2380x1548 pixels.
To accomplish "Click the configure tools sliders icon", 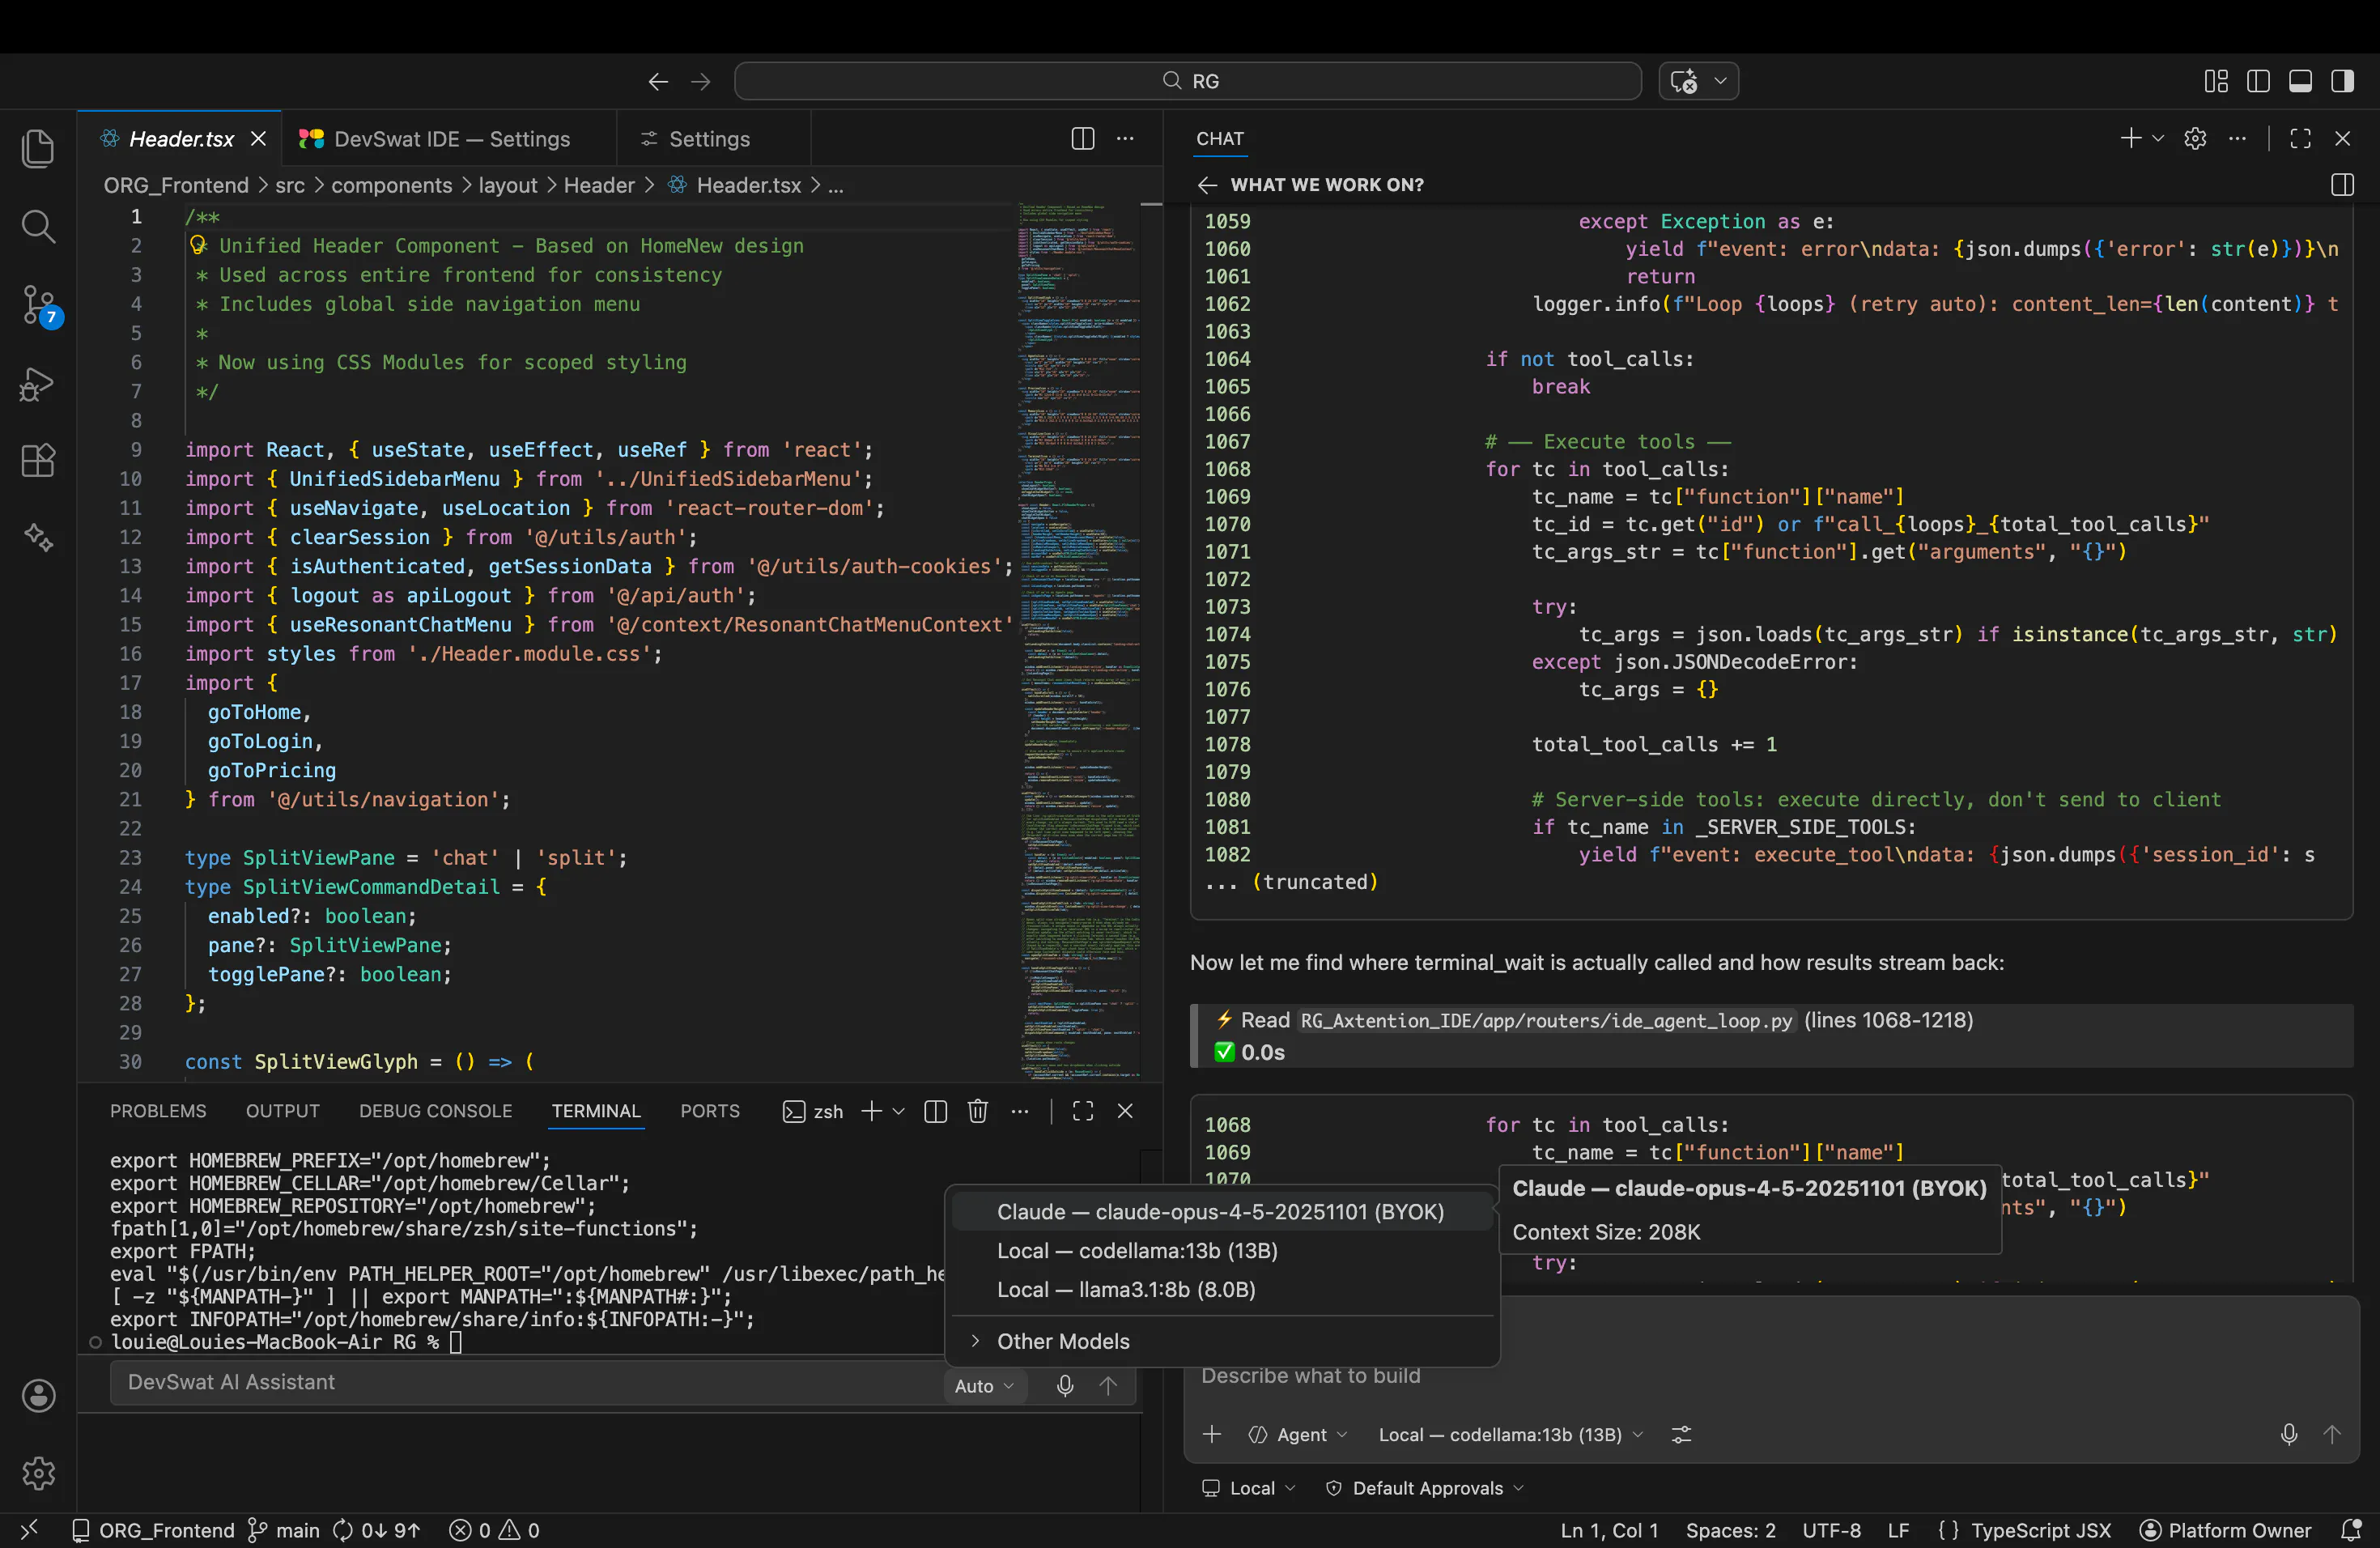I will (x=1682, y=1434).
